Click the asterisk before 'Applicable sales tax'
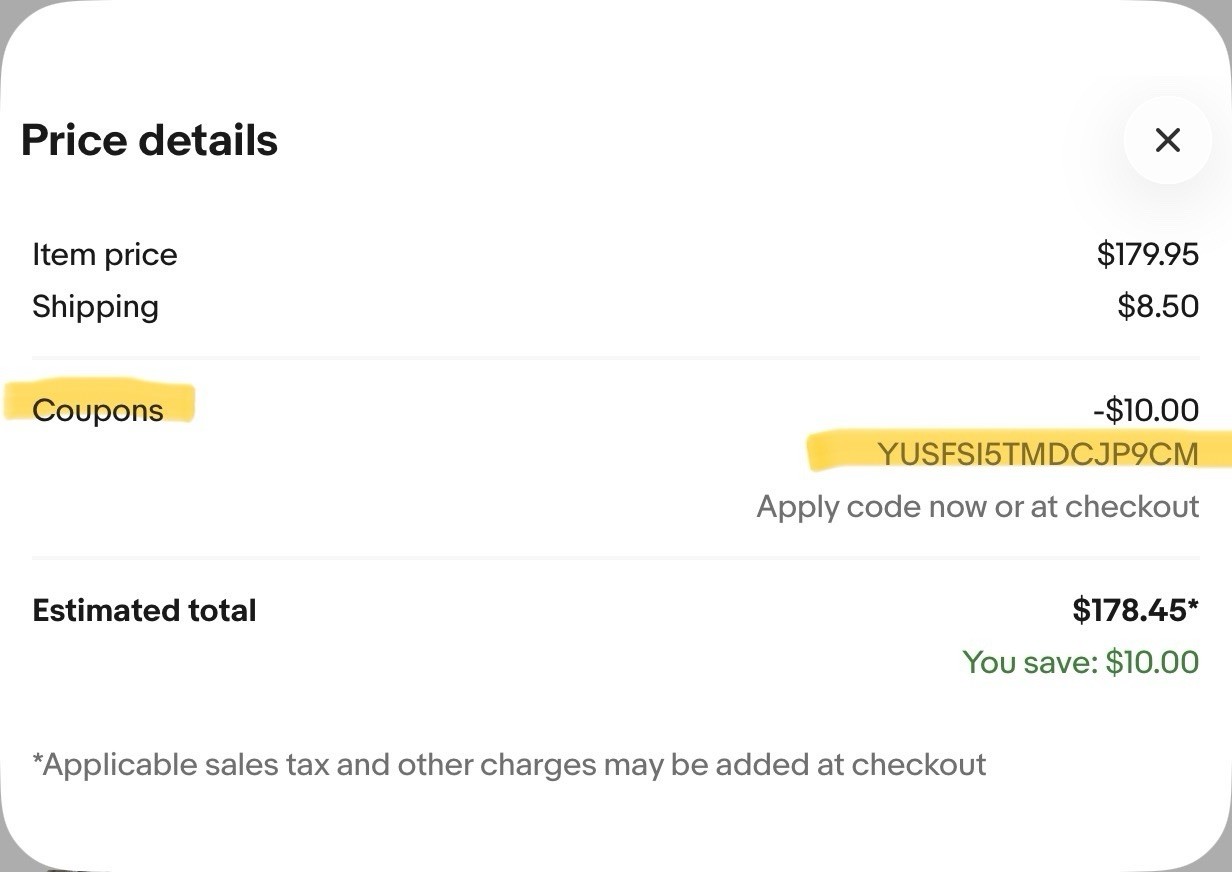The height and width of the screenshot is (872, 1232). click(x=37, y=760)
